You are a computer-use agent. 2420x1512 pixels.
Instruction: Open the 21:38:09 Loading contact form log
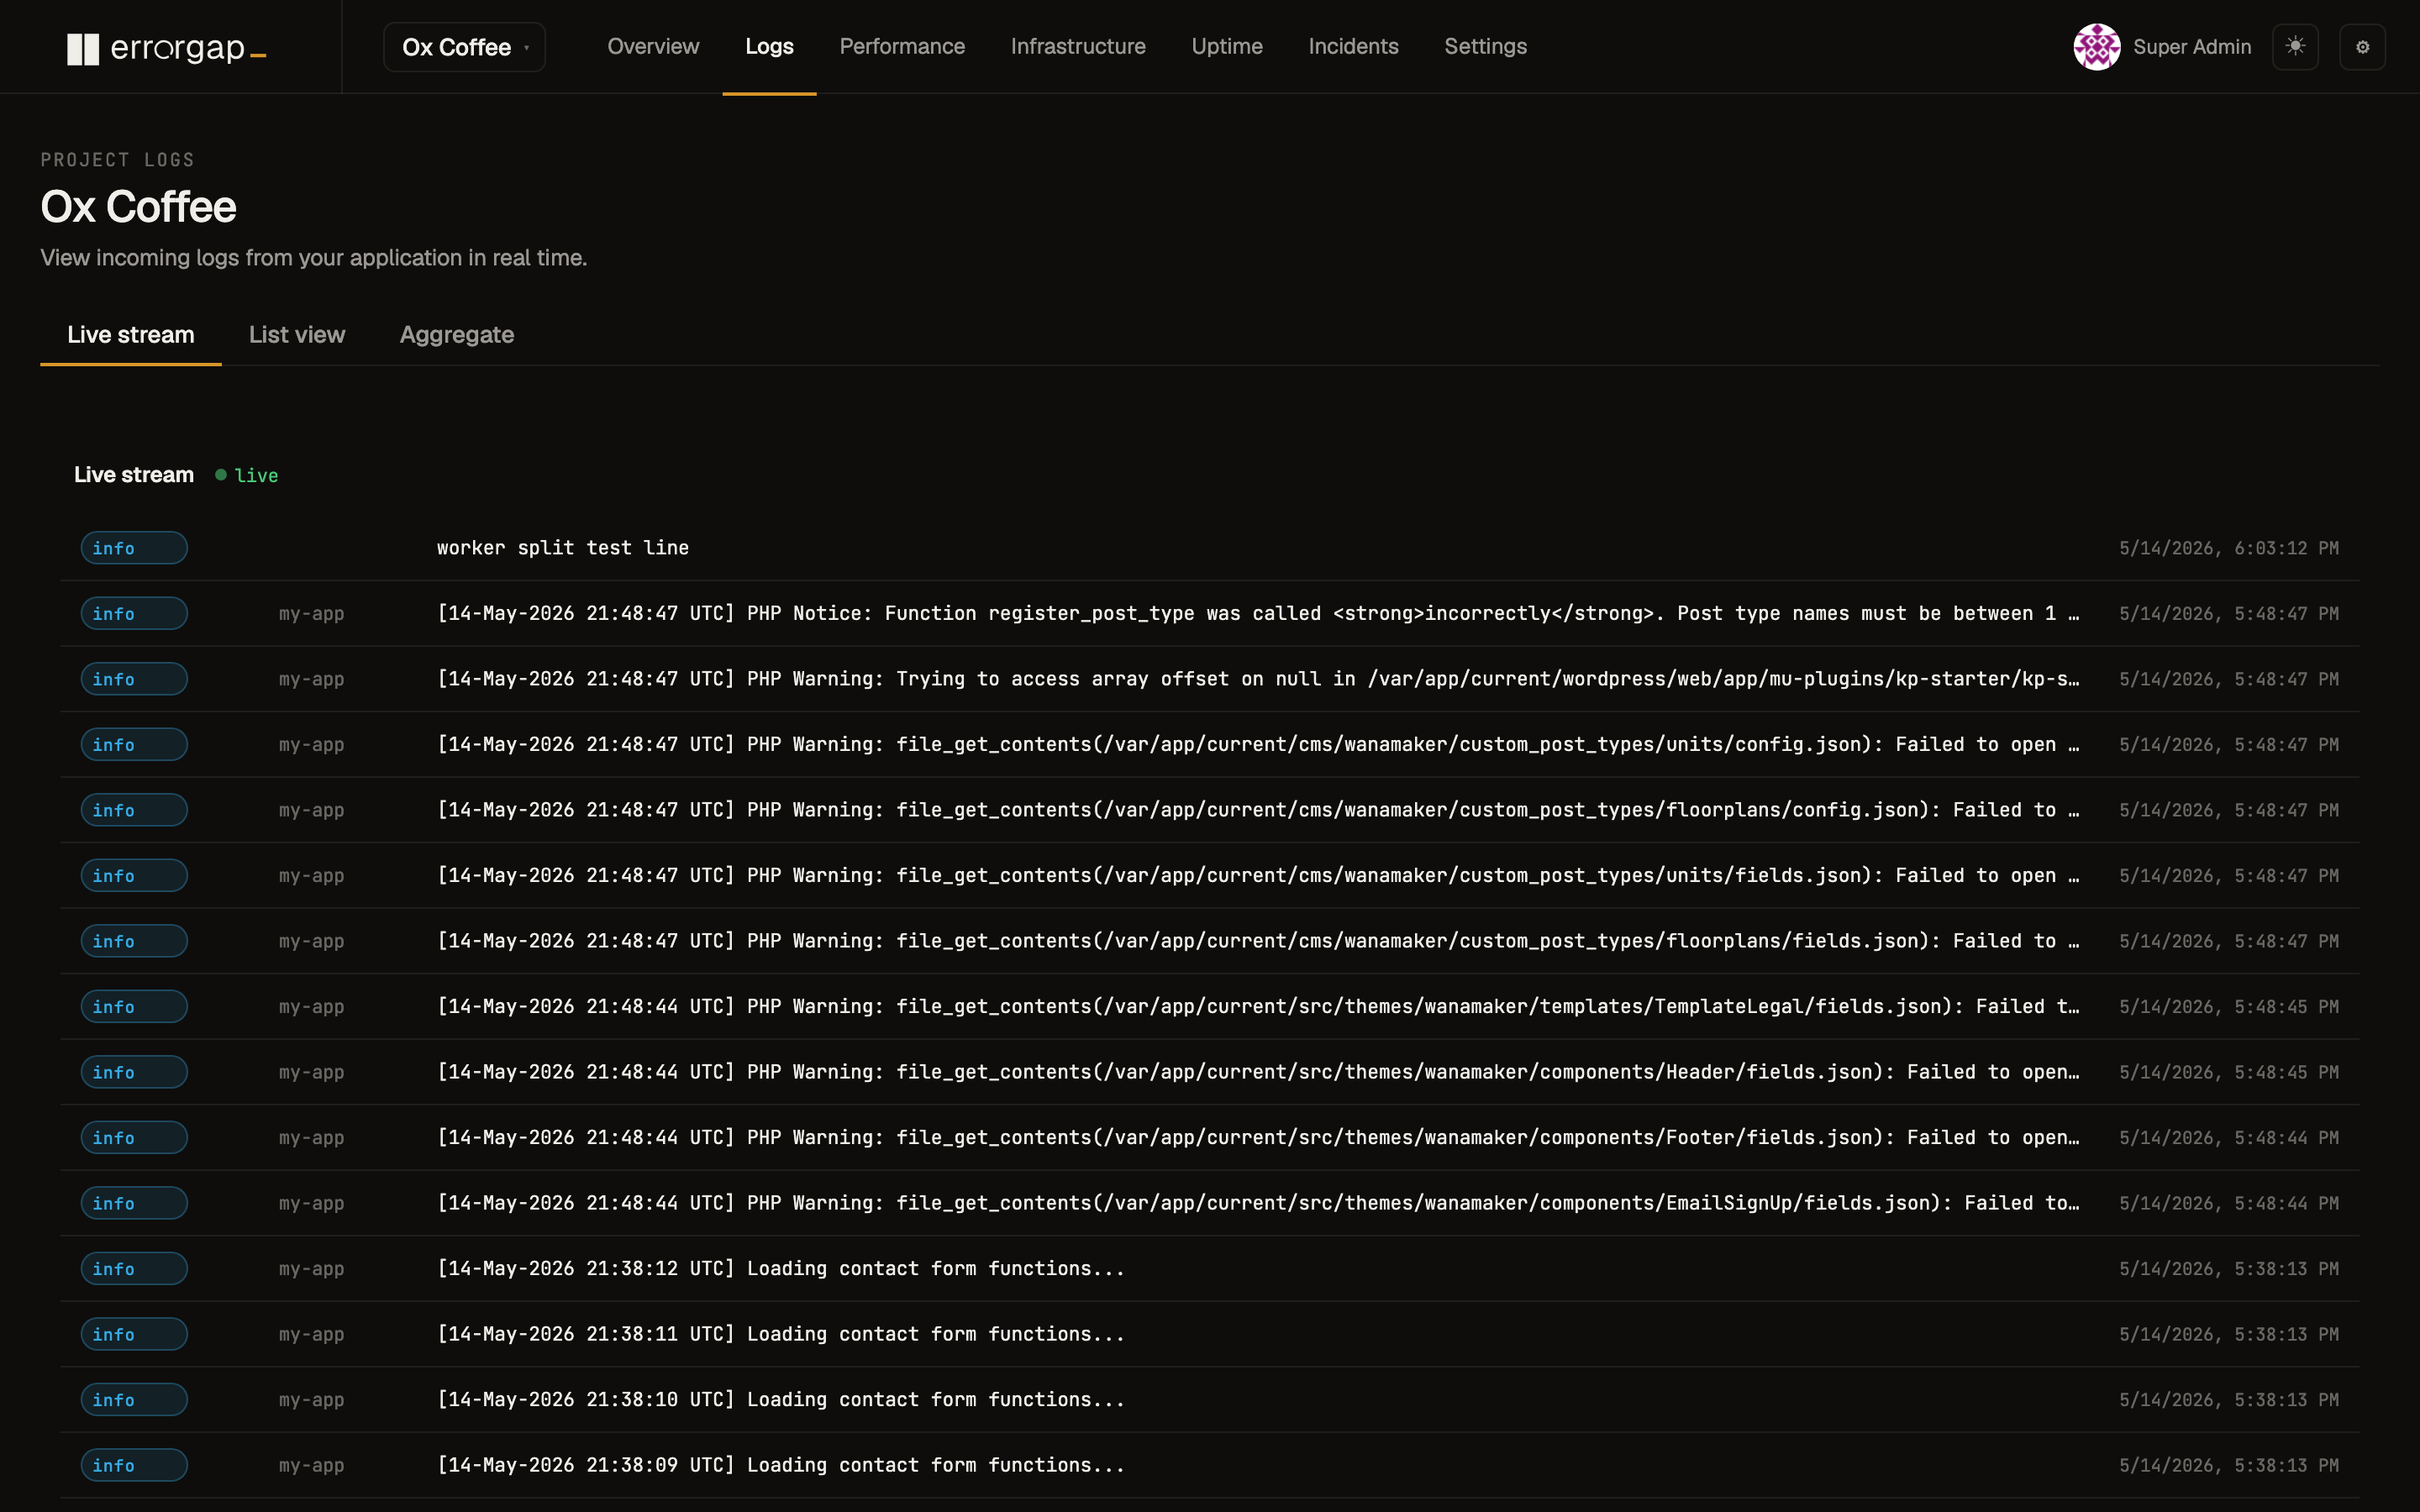(781, 1465)
